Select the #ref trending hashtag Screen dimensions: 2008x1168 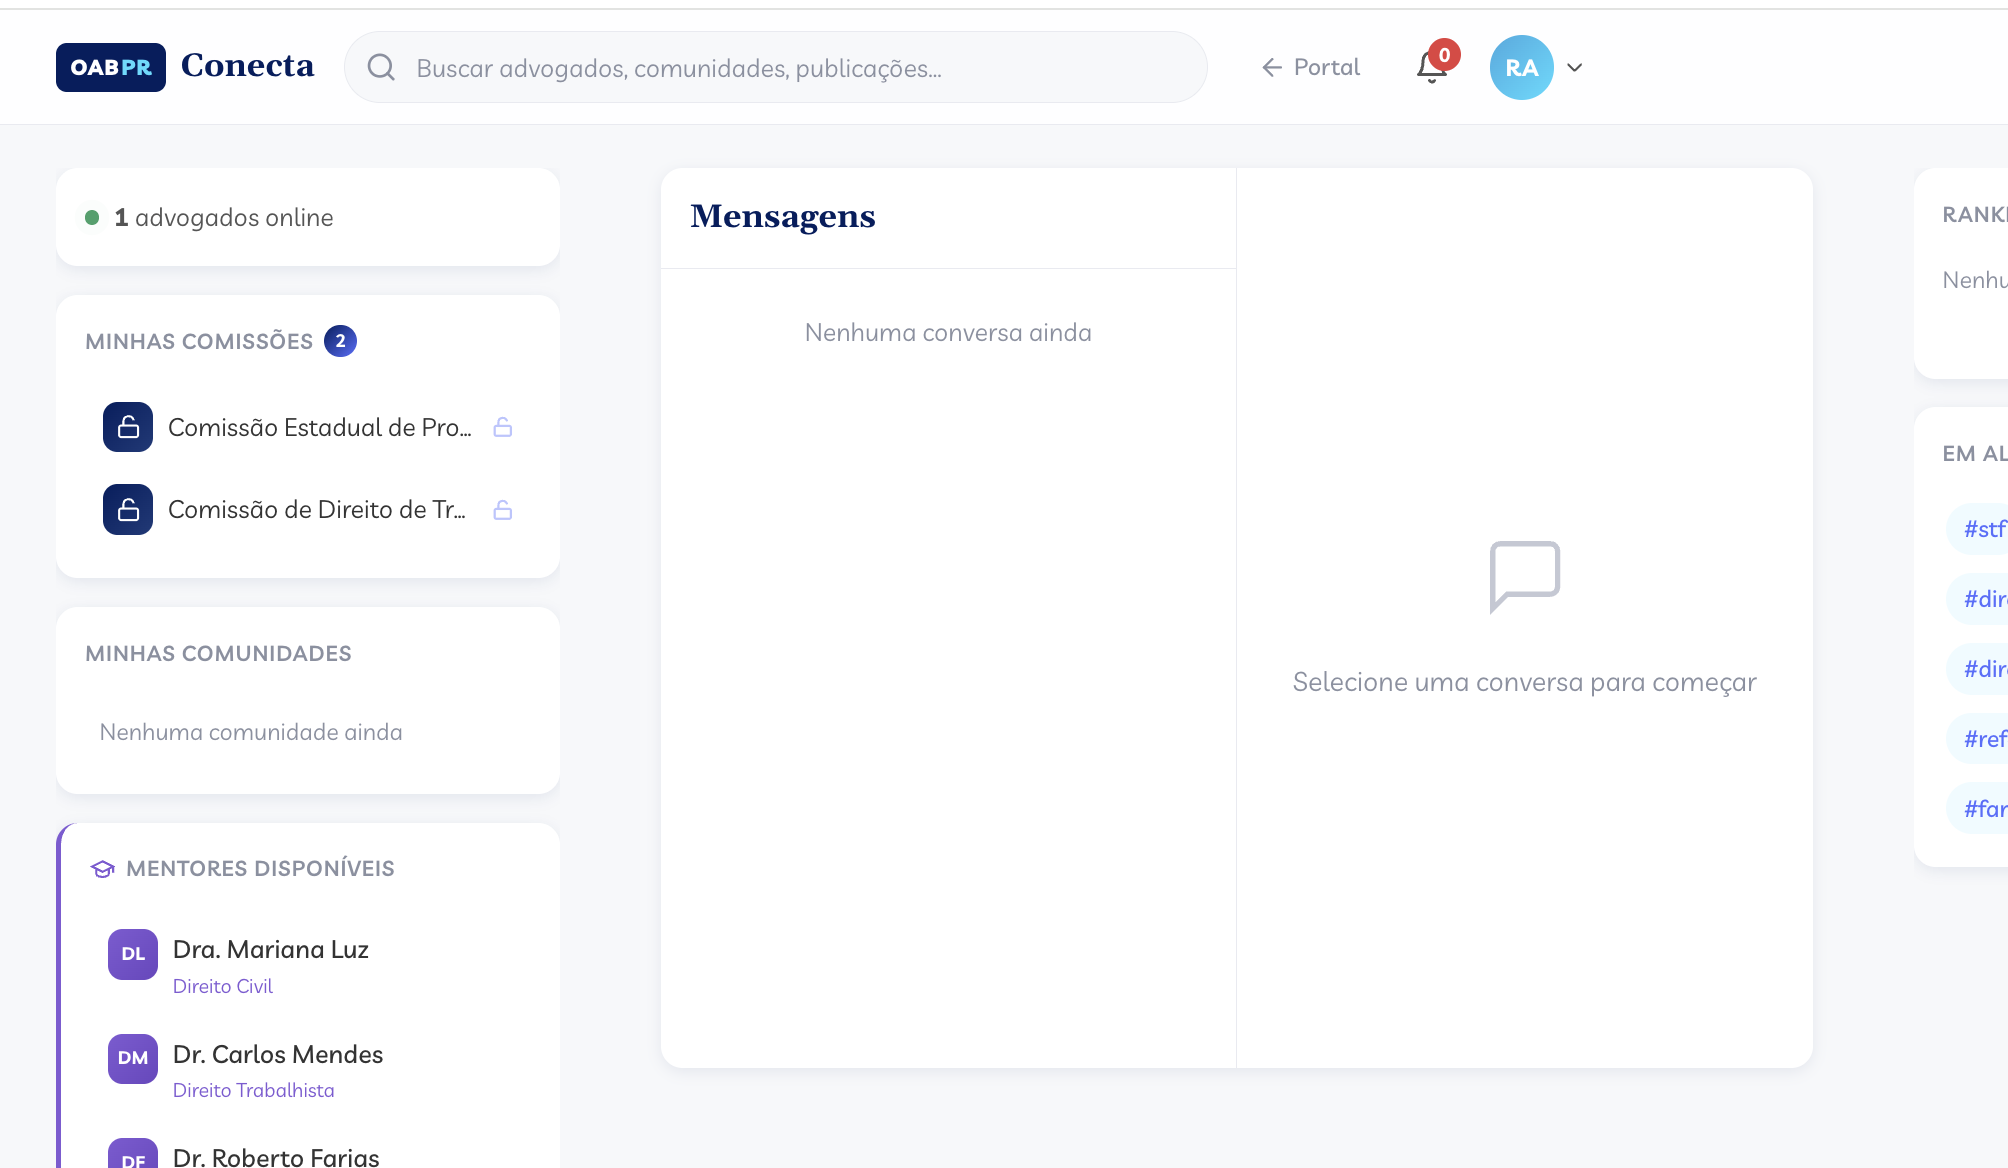tap(1984, 739)
